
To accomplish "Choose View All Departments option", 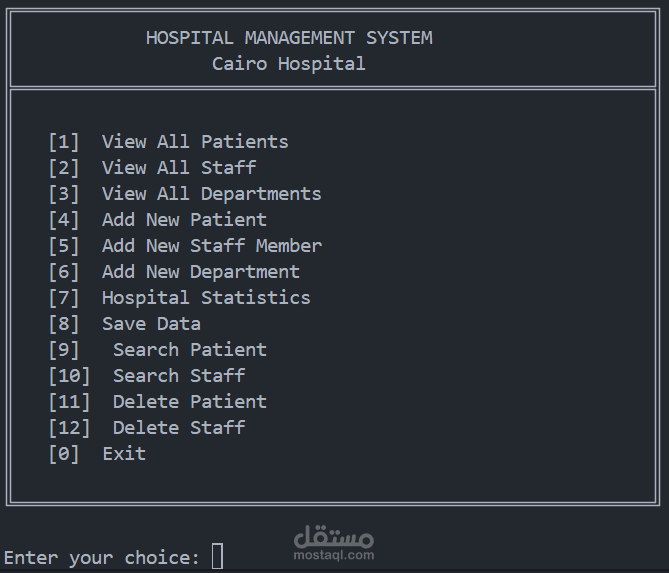I will tap(211, 194).
